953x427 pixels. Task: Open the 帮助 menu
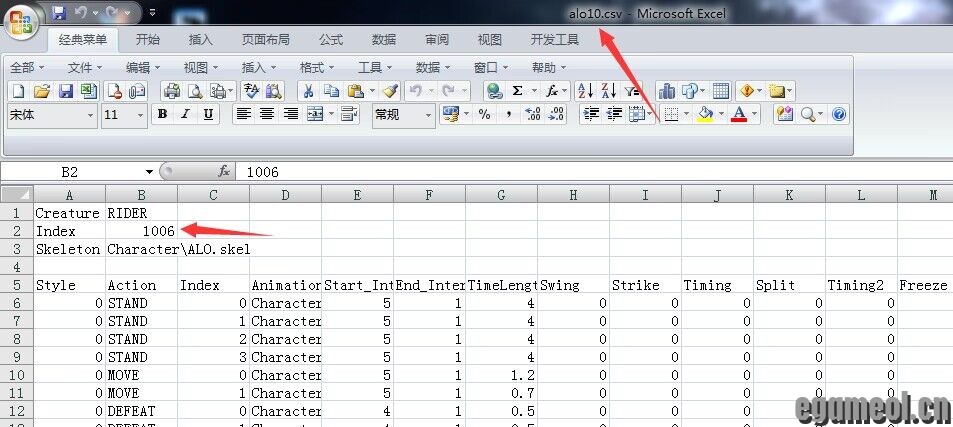click(550, 67)
